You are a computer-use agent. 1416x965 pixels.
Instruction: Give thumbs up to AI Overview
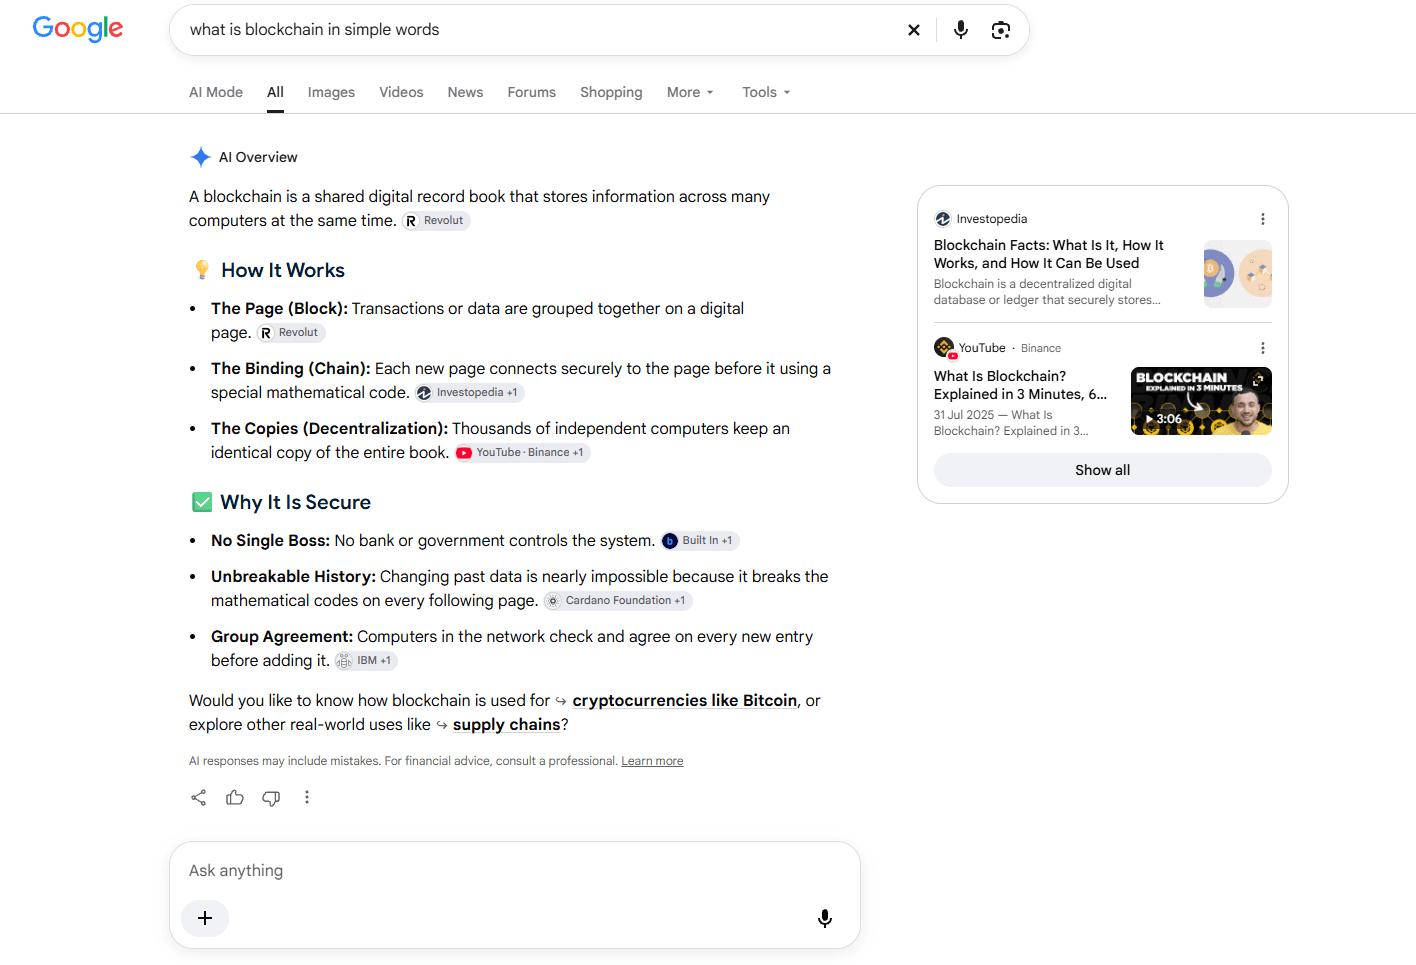[x=235, y=797]
